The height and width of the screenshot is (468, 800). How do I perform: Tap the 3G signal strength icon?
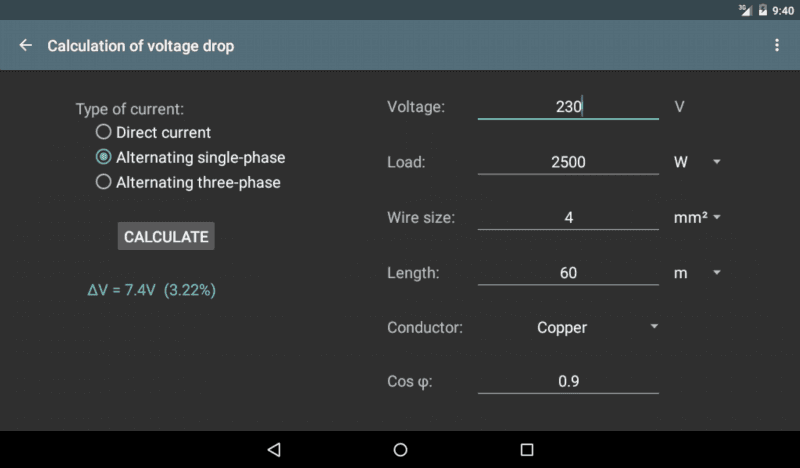pyautogui.click(x=745, y=10)
